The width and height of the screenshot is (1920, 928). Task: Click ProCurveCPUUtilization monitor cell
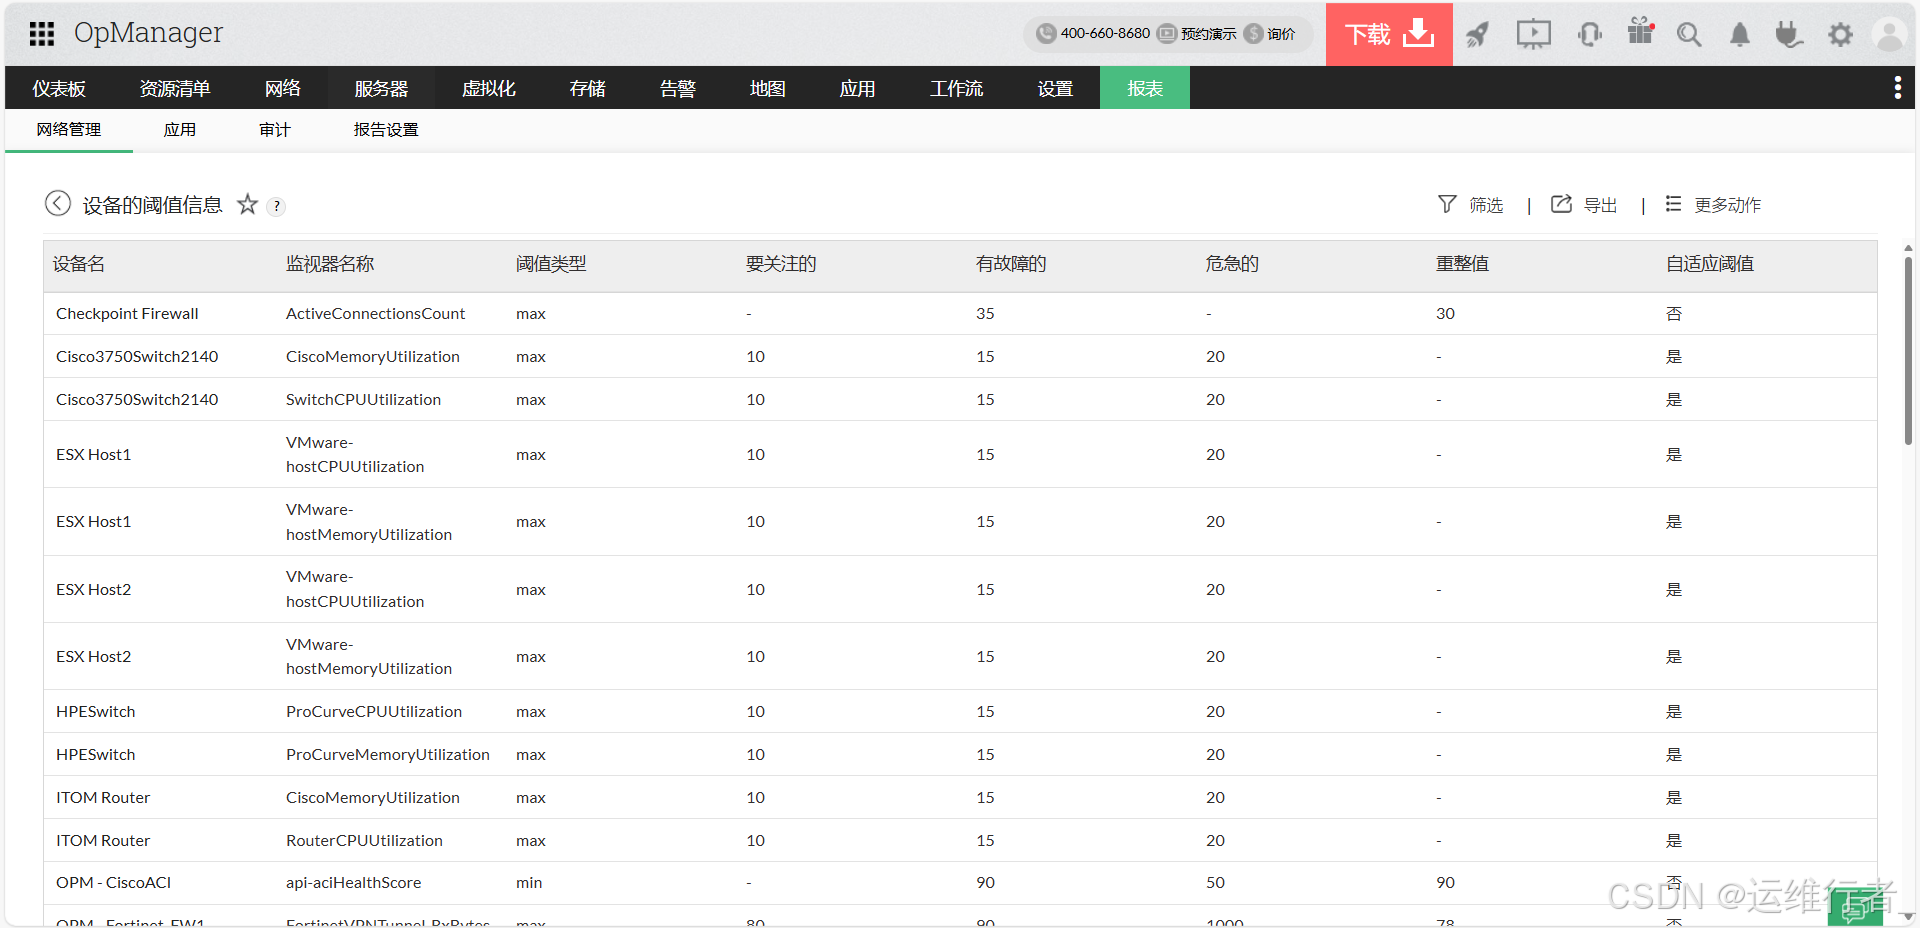point(374,712)
